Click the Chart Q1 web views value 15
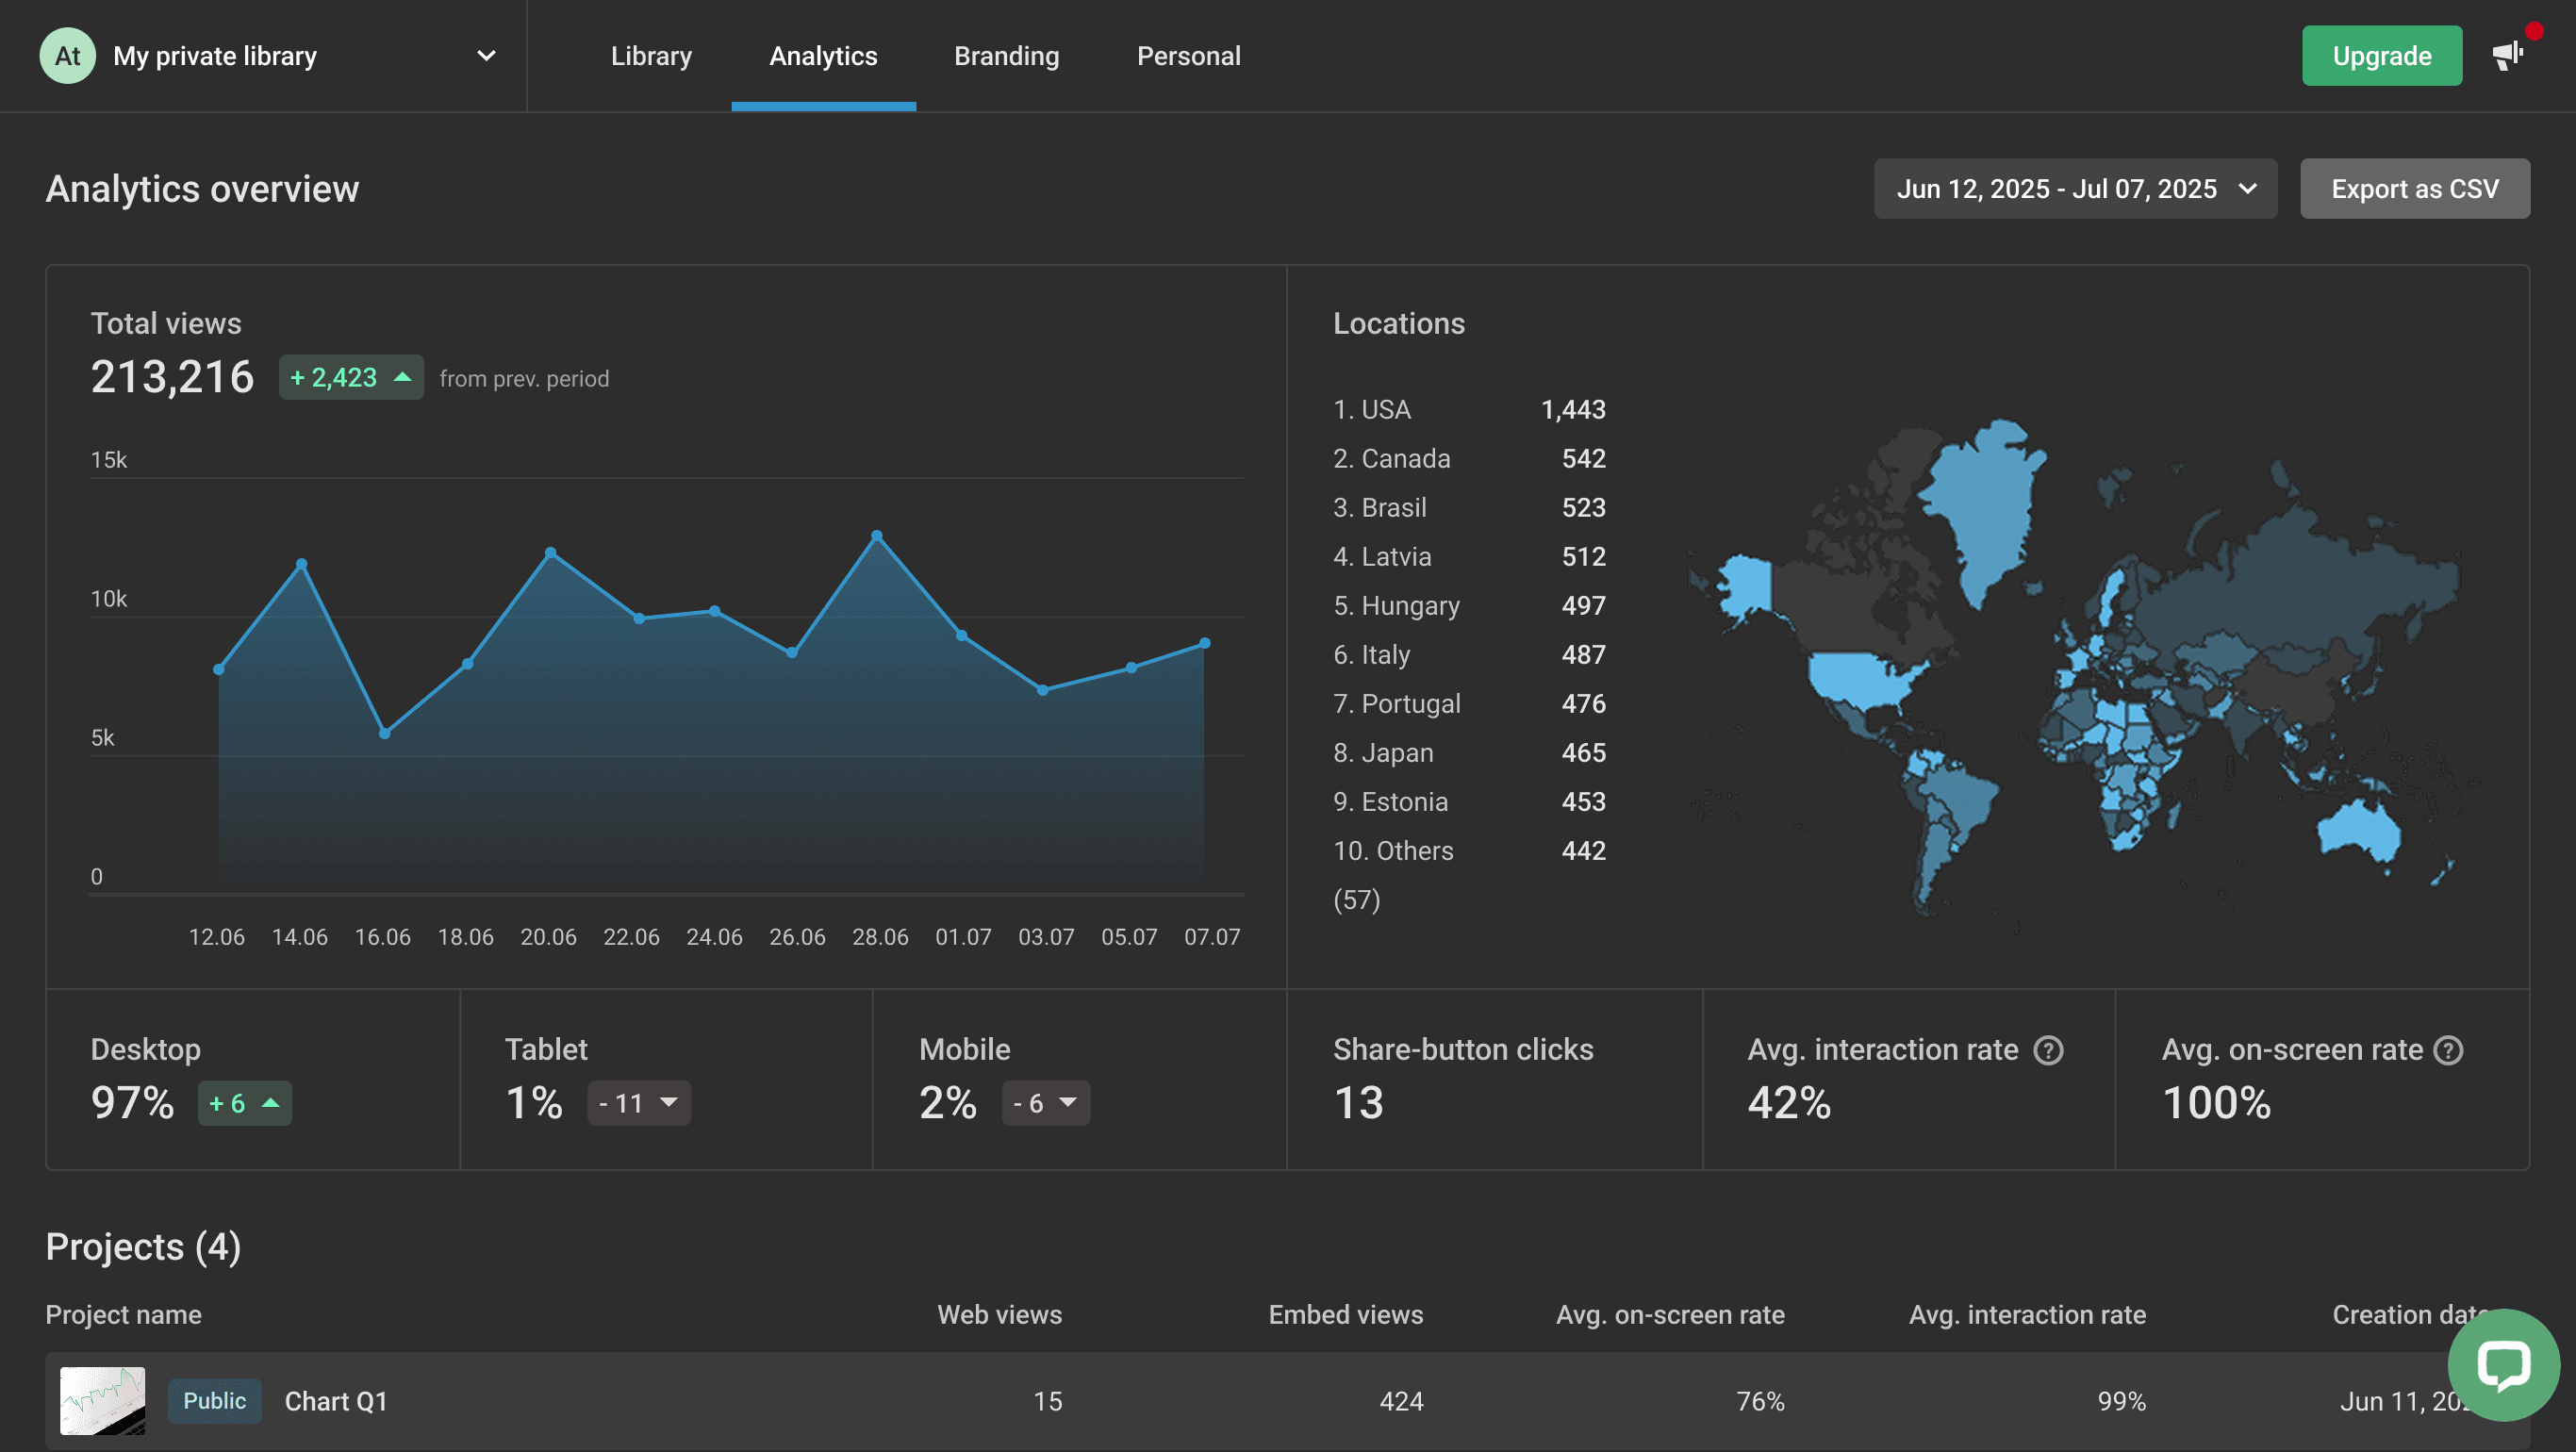2576x1452 pixels. click(x=1047, y=1401)
